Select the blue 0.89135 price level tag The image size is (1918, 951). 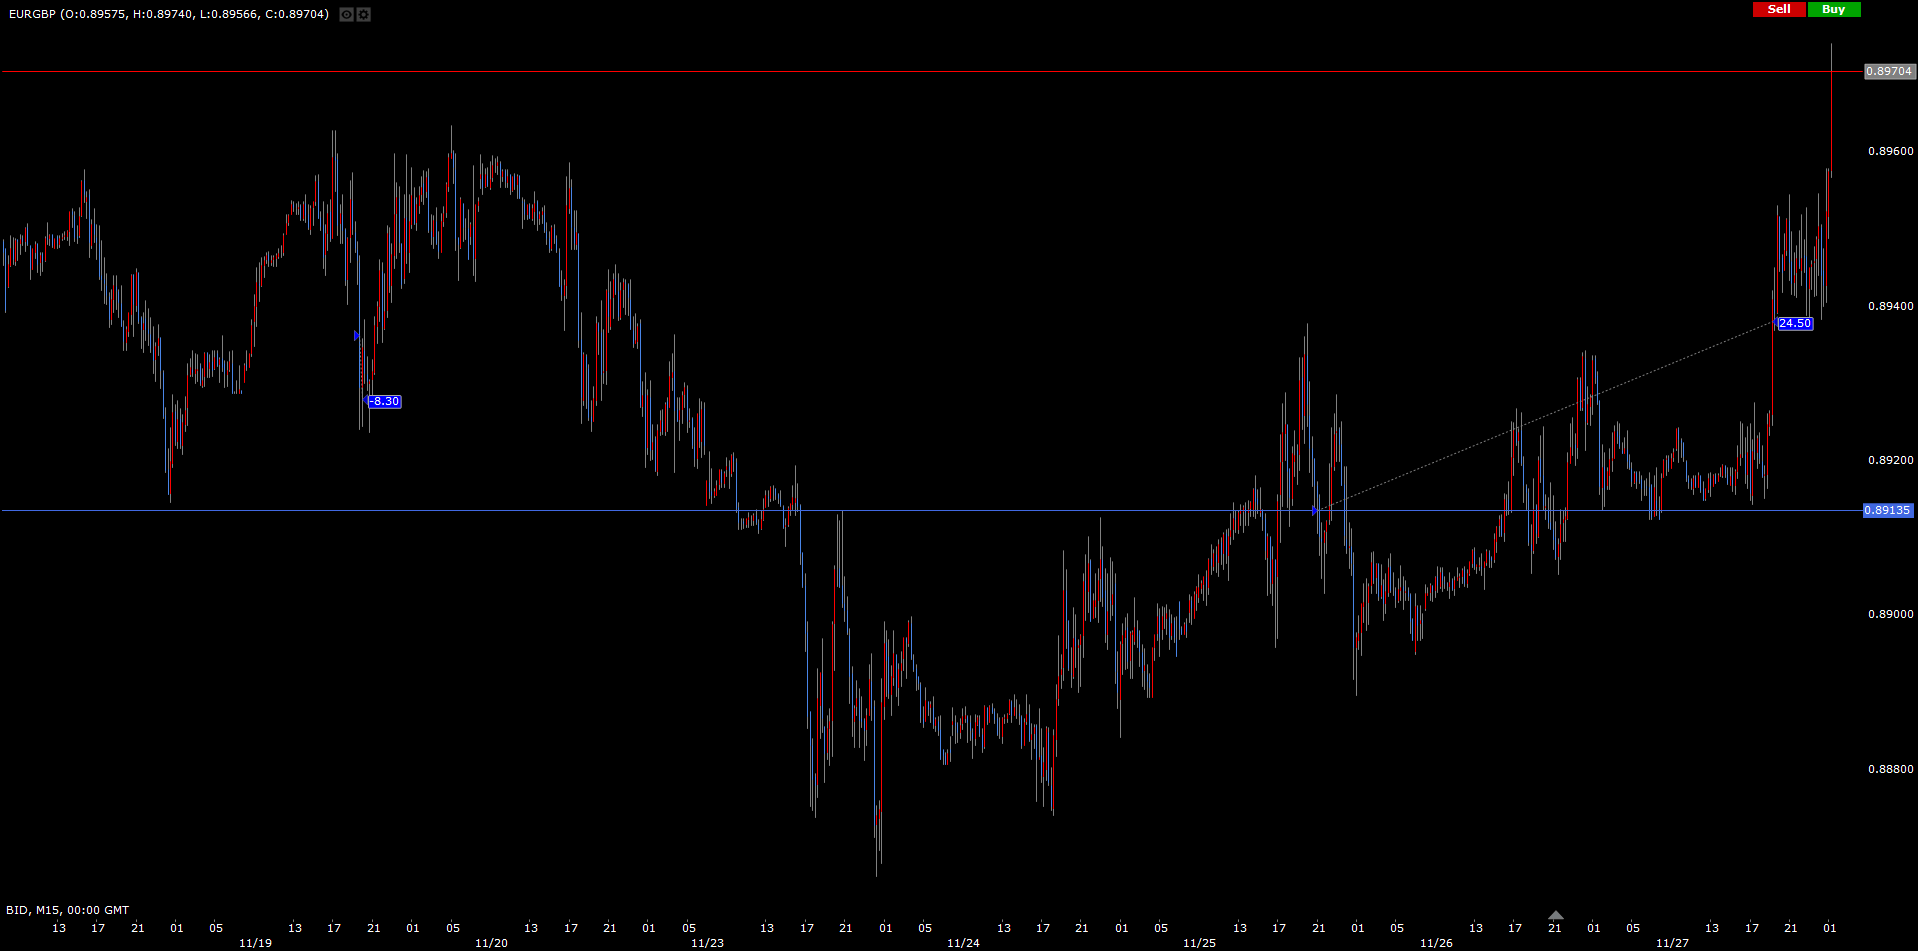click(x=1887, y=510)
